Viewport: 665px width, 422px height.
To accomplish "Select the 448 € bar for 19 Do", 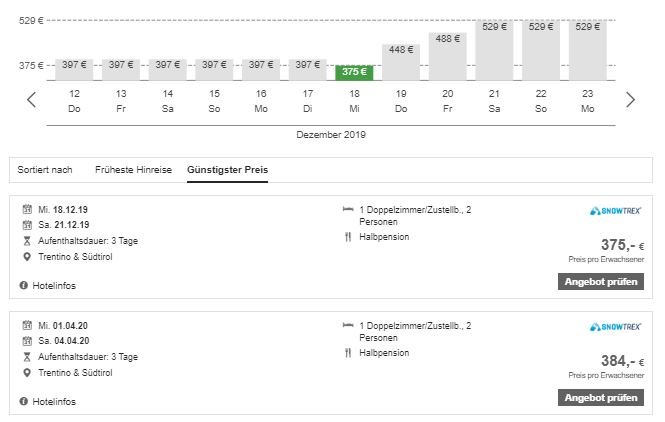I will click(x=401, y=62).
